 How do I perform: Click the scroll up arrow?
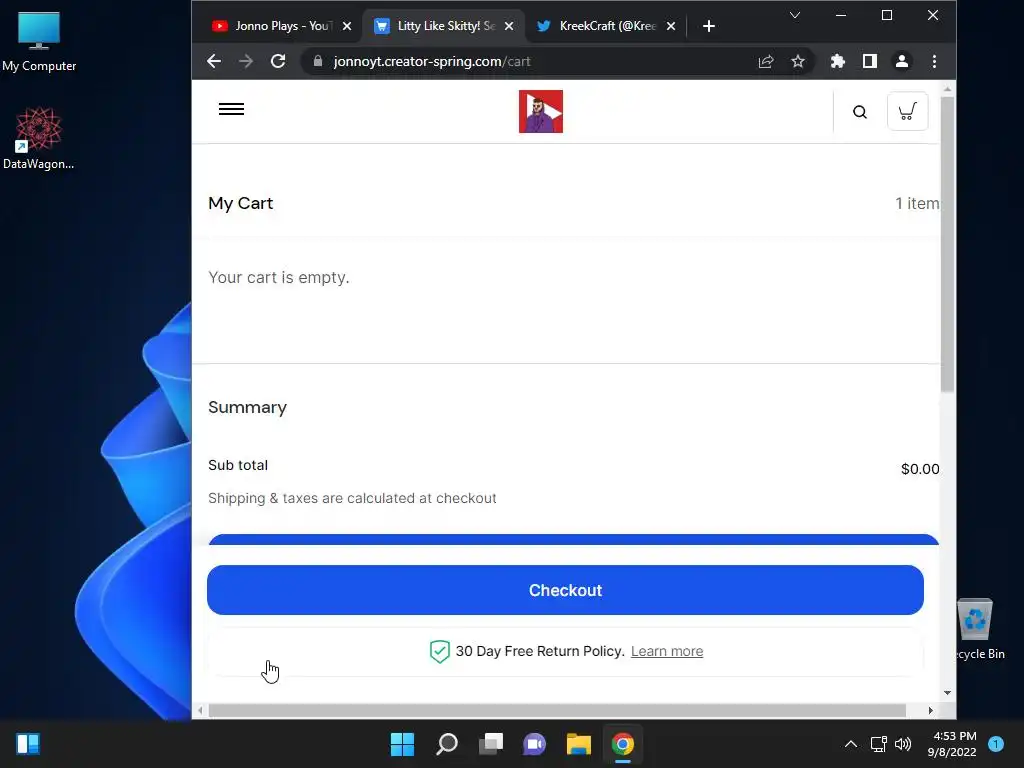coord(948,88)
